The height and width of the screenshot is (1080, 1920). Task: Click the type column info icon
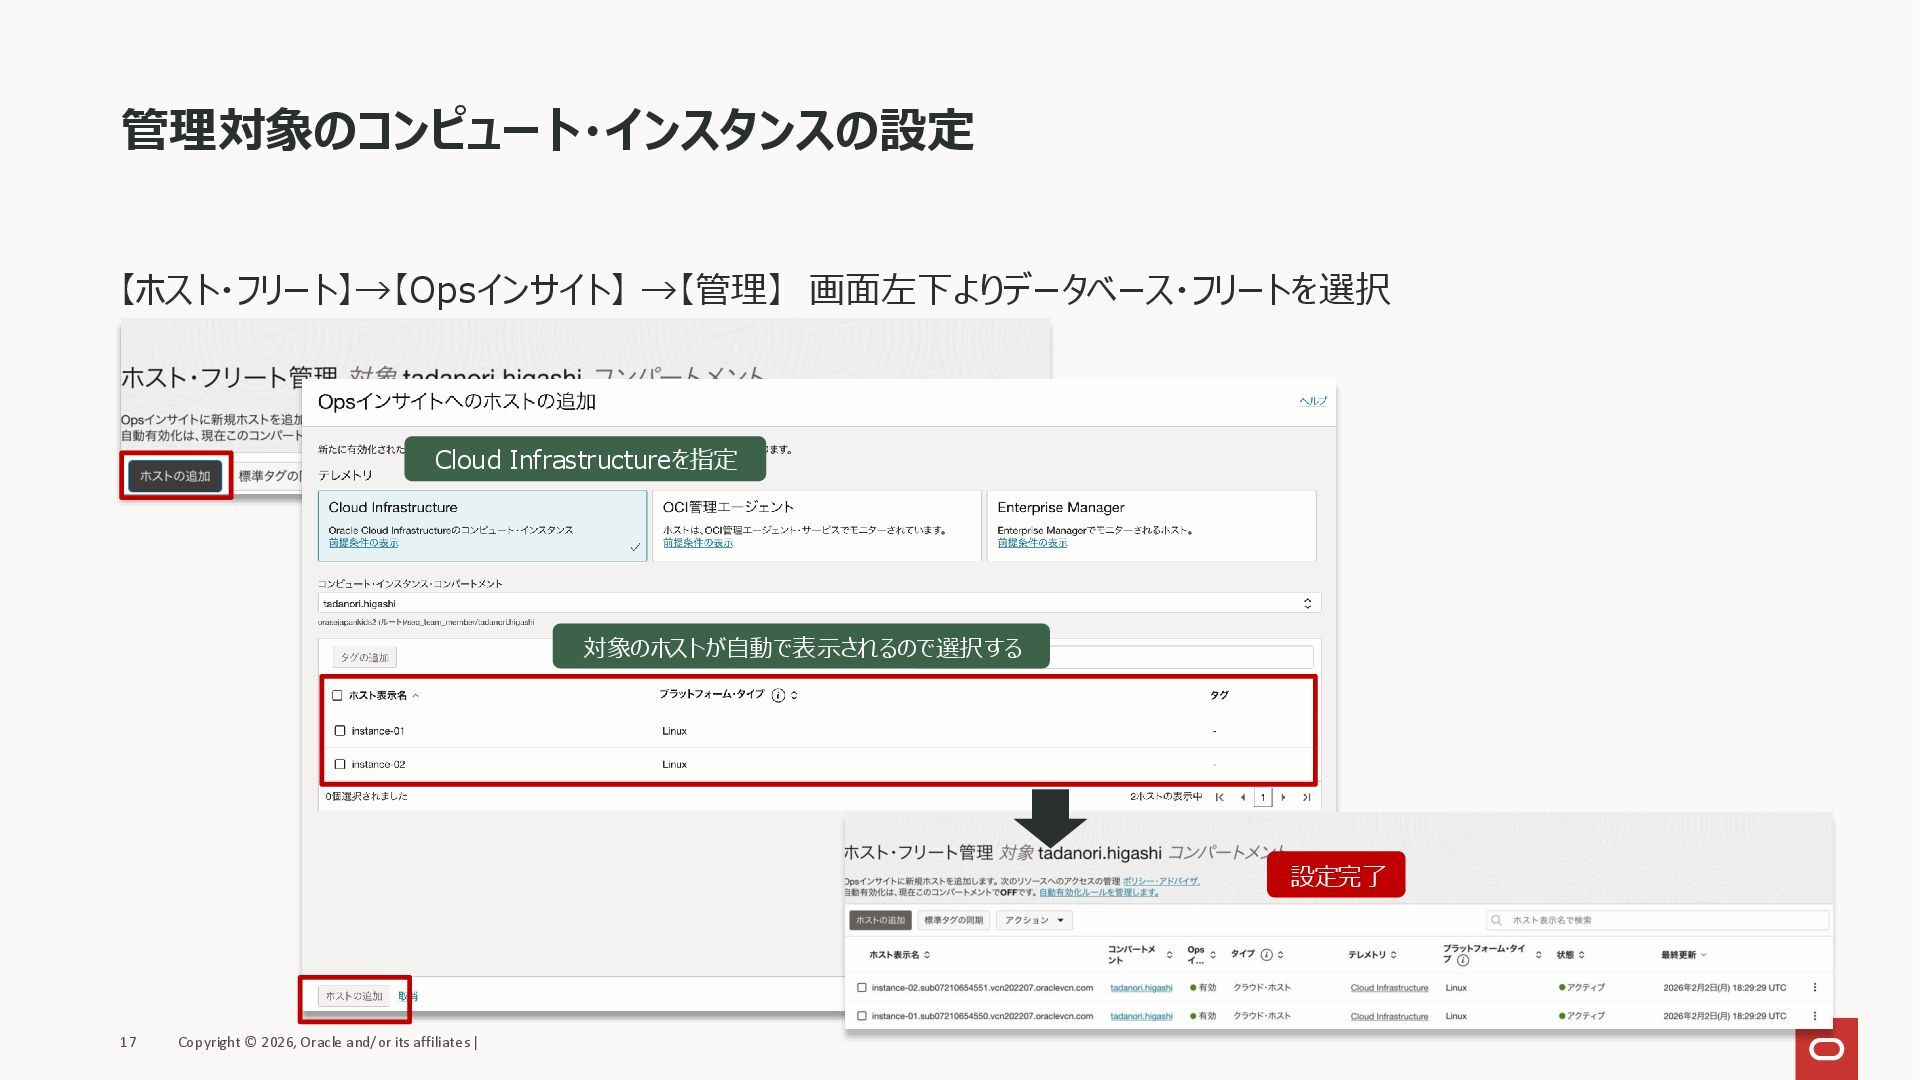coord(1266,954)
